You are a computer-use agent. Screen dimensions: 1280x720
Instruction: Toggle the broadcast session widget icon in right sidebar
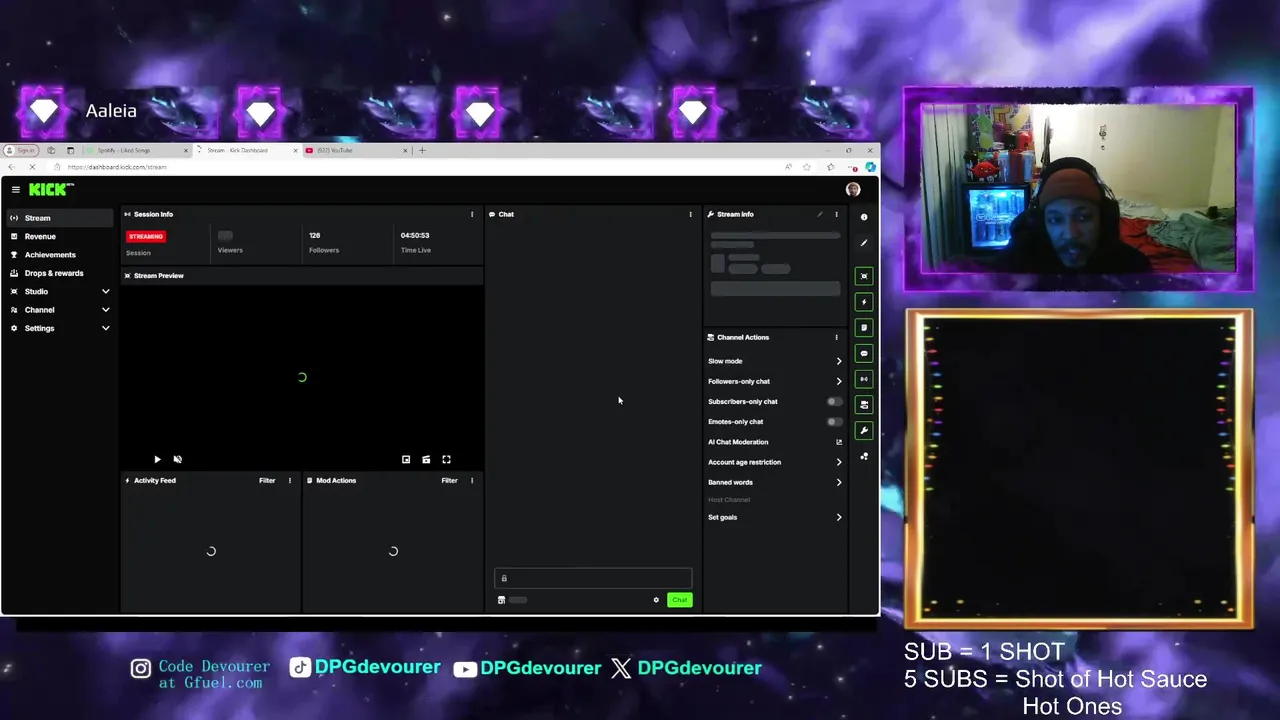pyautogui.click(x=864, y=379)
